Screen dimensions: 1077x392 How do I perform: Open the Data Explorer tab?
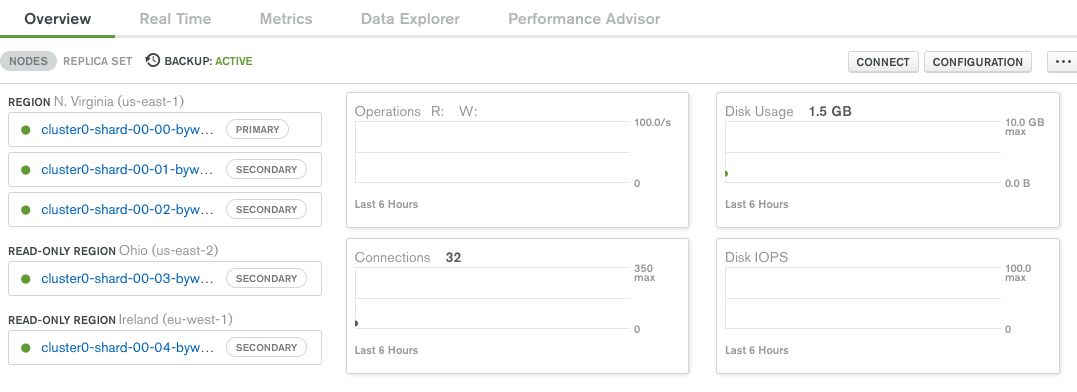(410, 19)
